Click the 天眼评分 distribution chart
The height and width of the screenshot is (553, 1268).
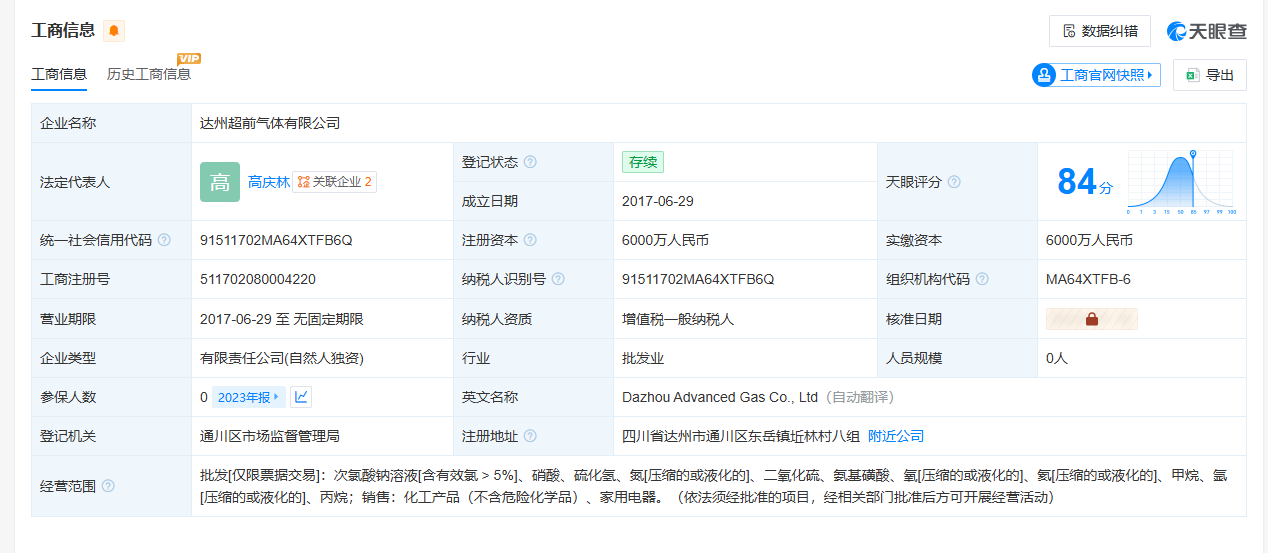1181,182
